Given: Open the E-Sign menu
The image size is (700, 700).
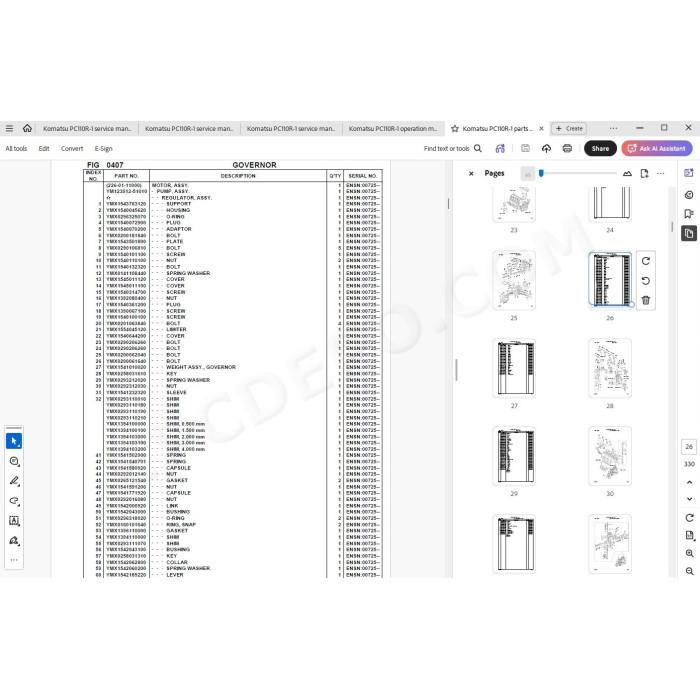Looking at the screenshot, I should click(103, 149).
